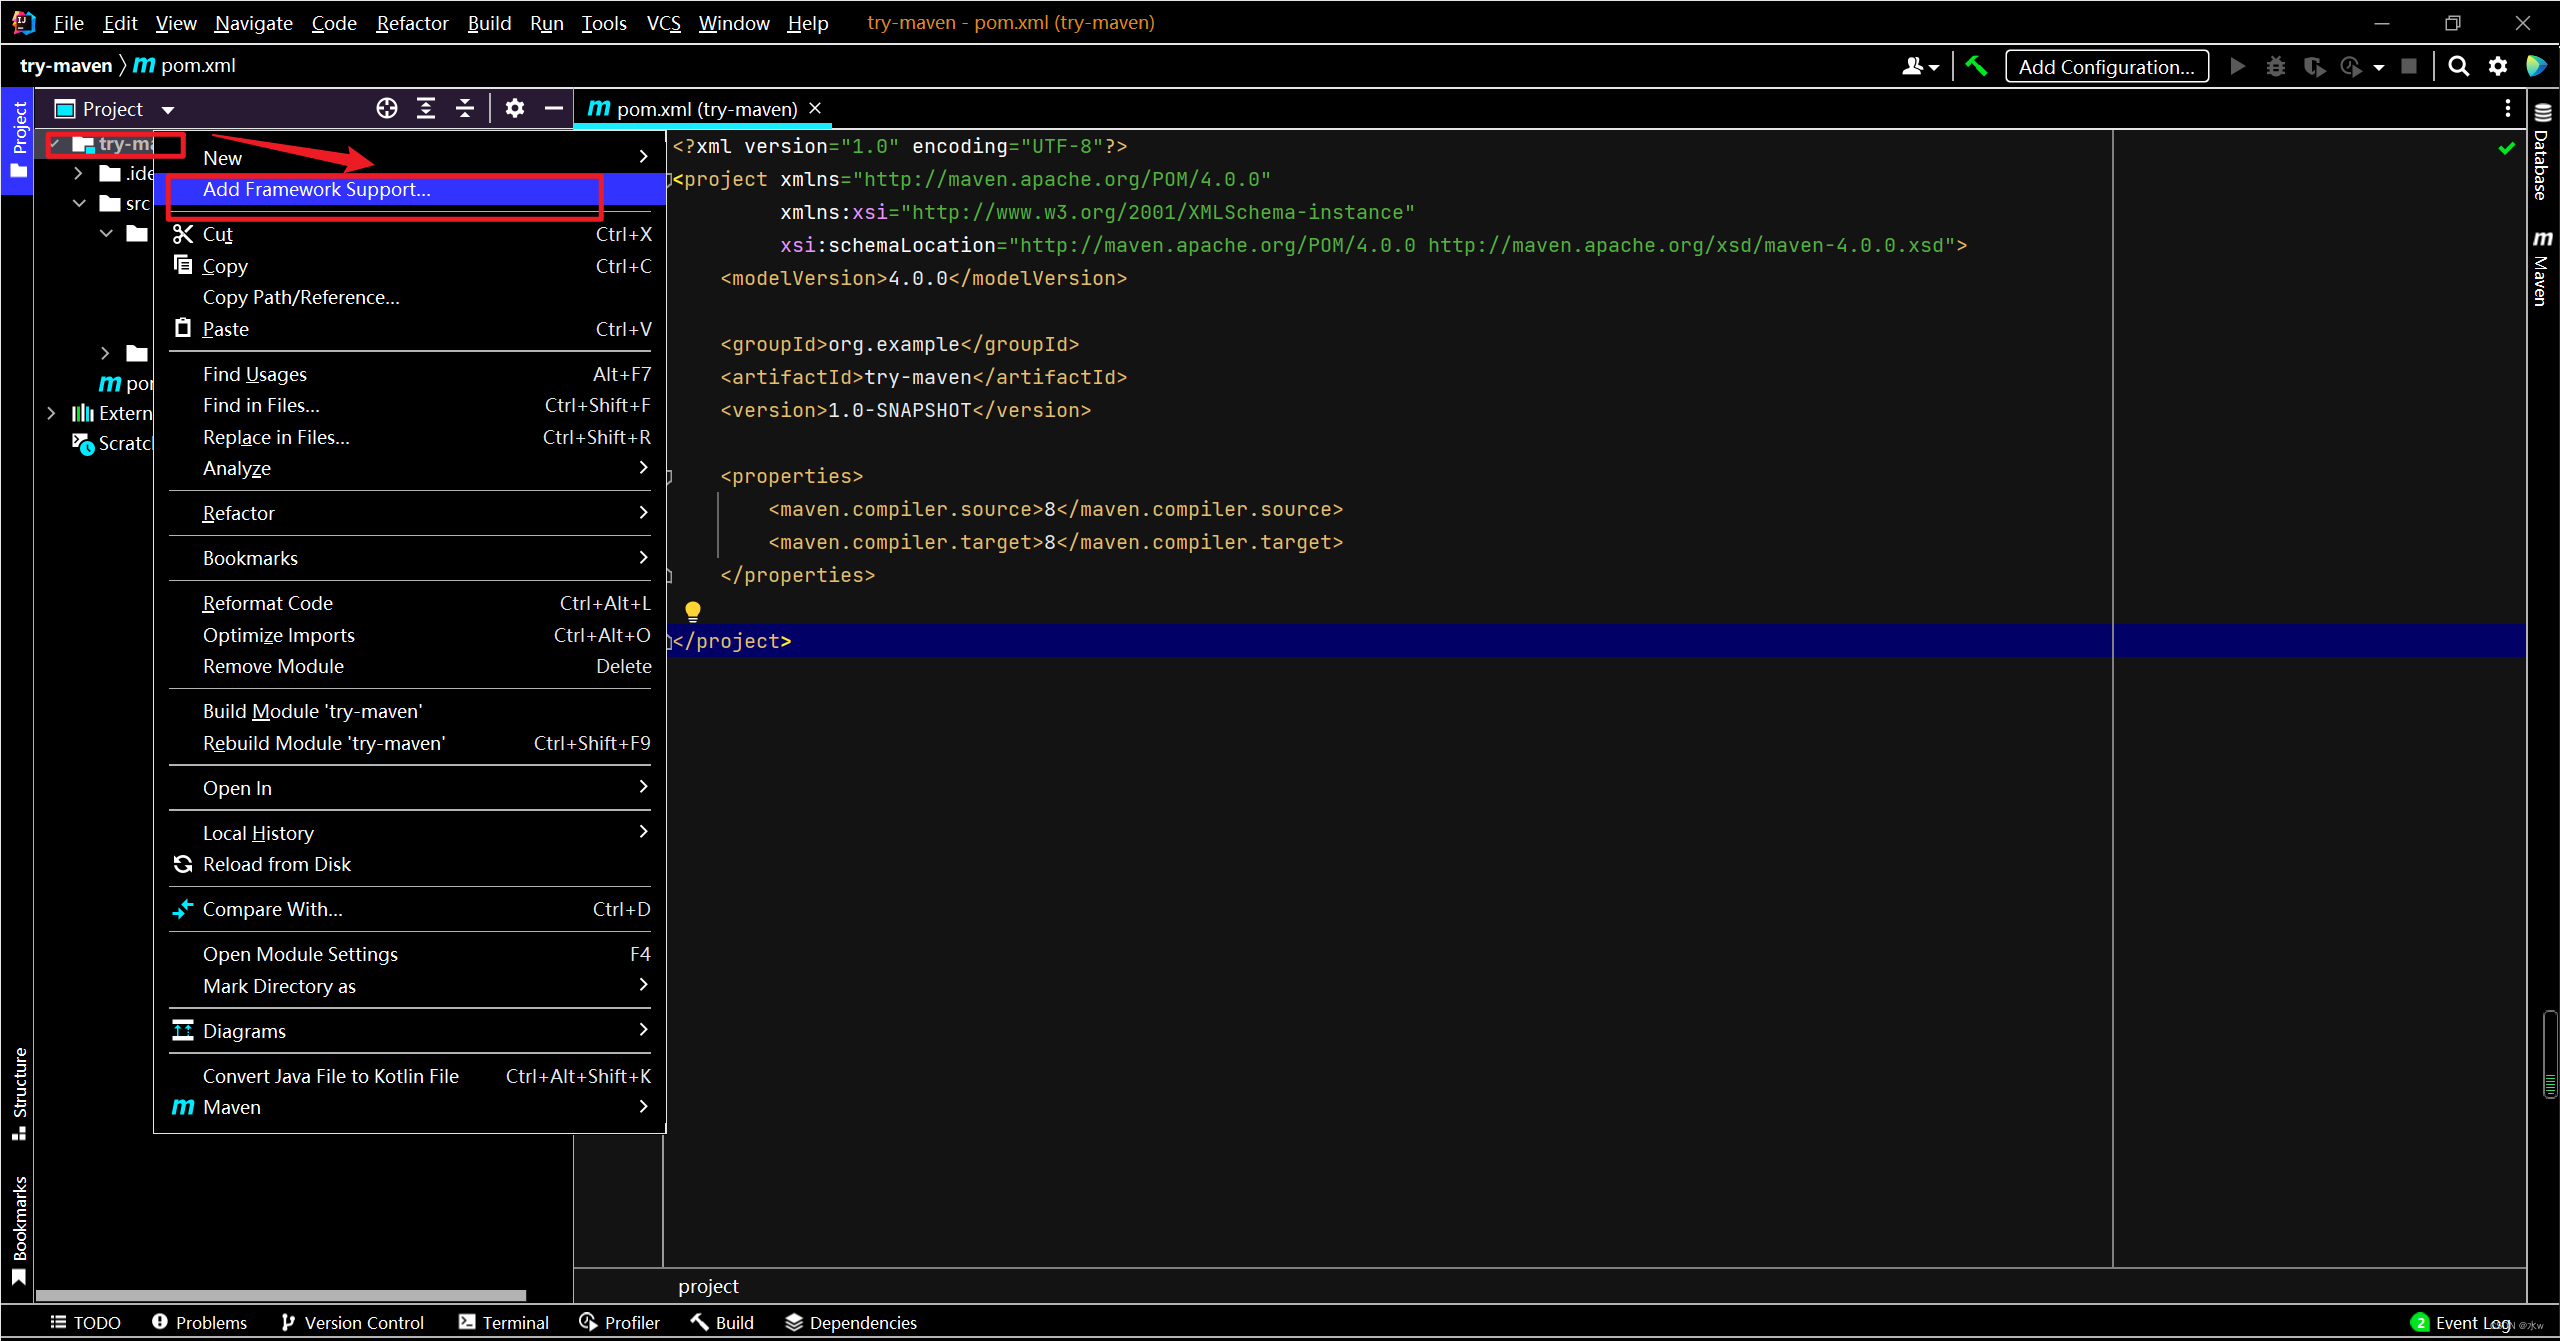2560x1341 pixels.
Task: Expand the External Libraries tree node
Action: (x=51, y=413)
